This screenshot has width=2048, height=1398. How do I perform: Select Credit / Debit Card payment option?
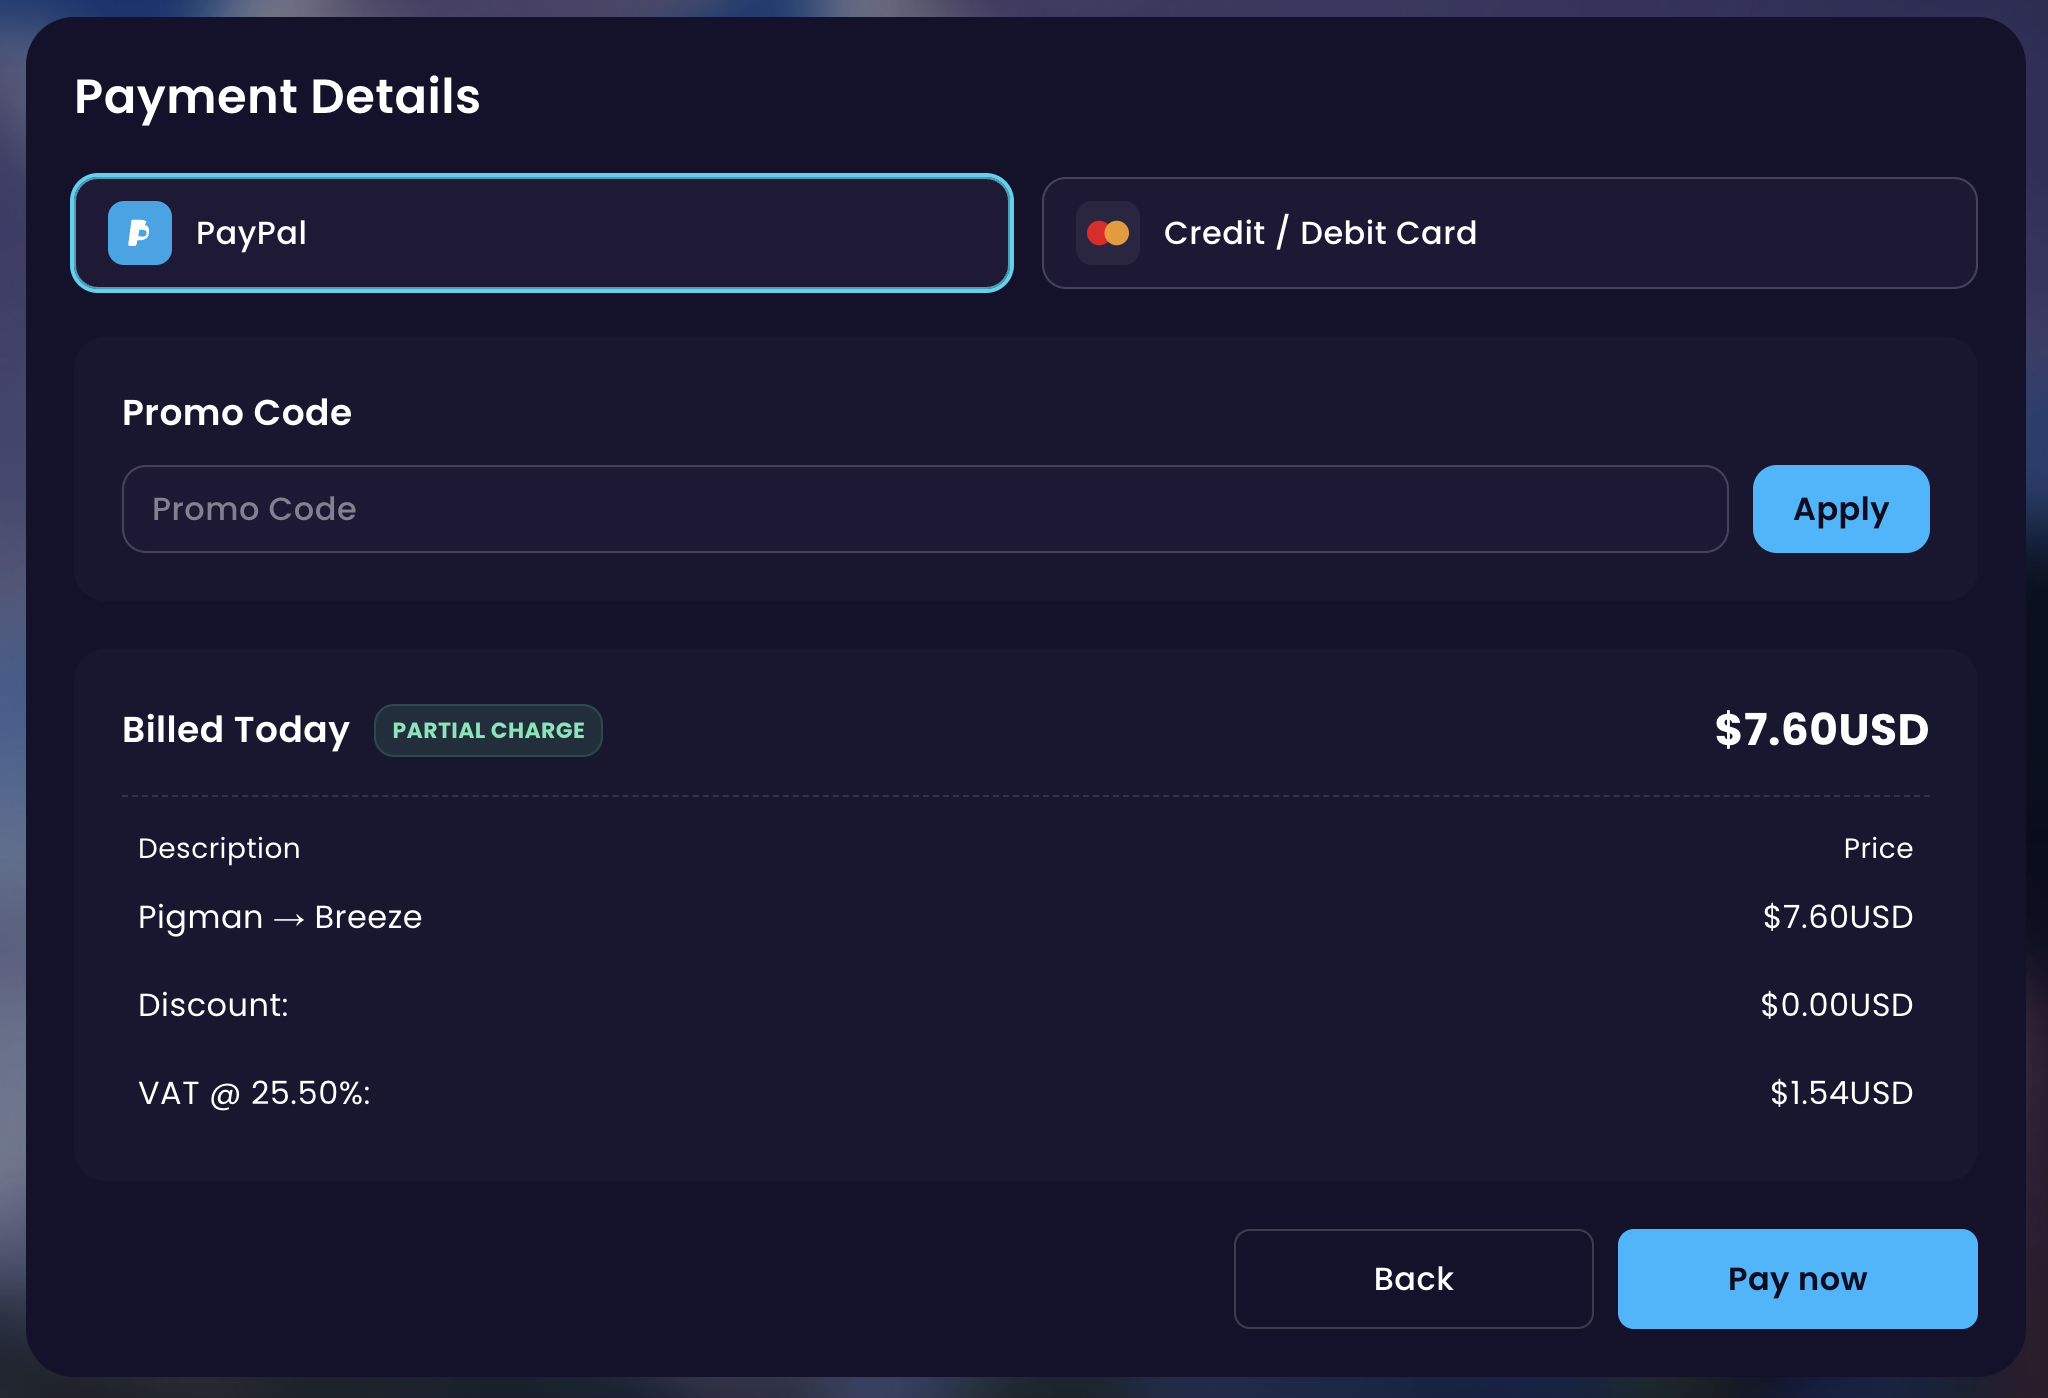1509,233
